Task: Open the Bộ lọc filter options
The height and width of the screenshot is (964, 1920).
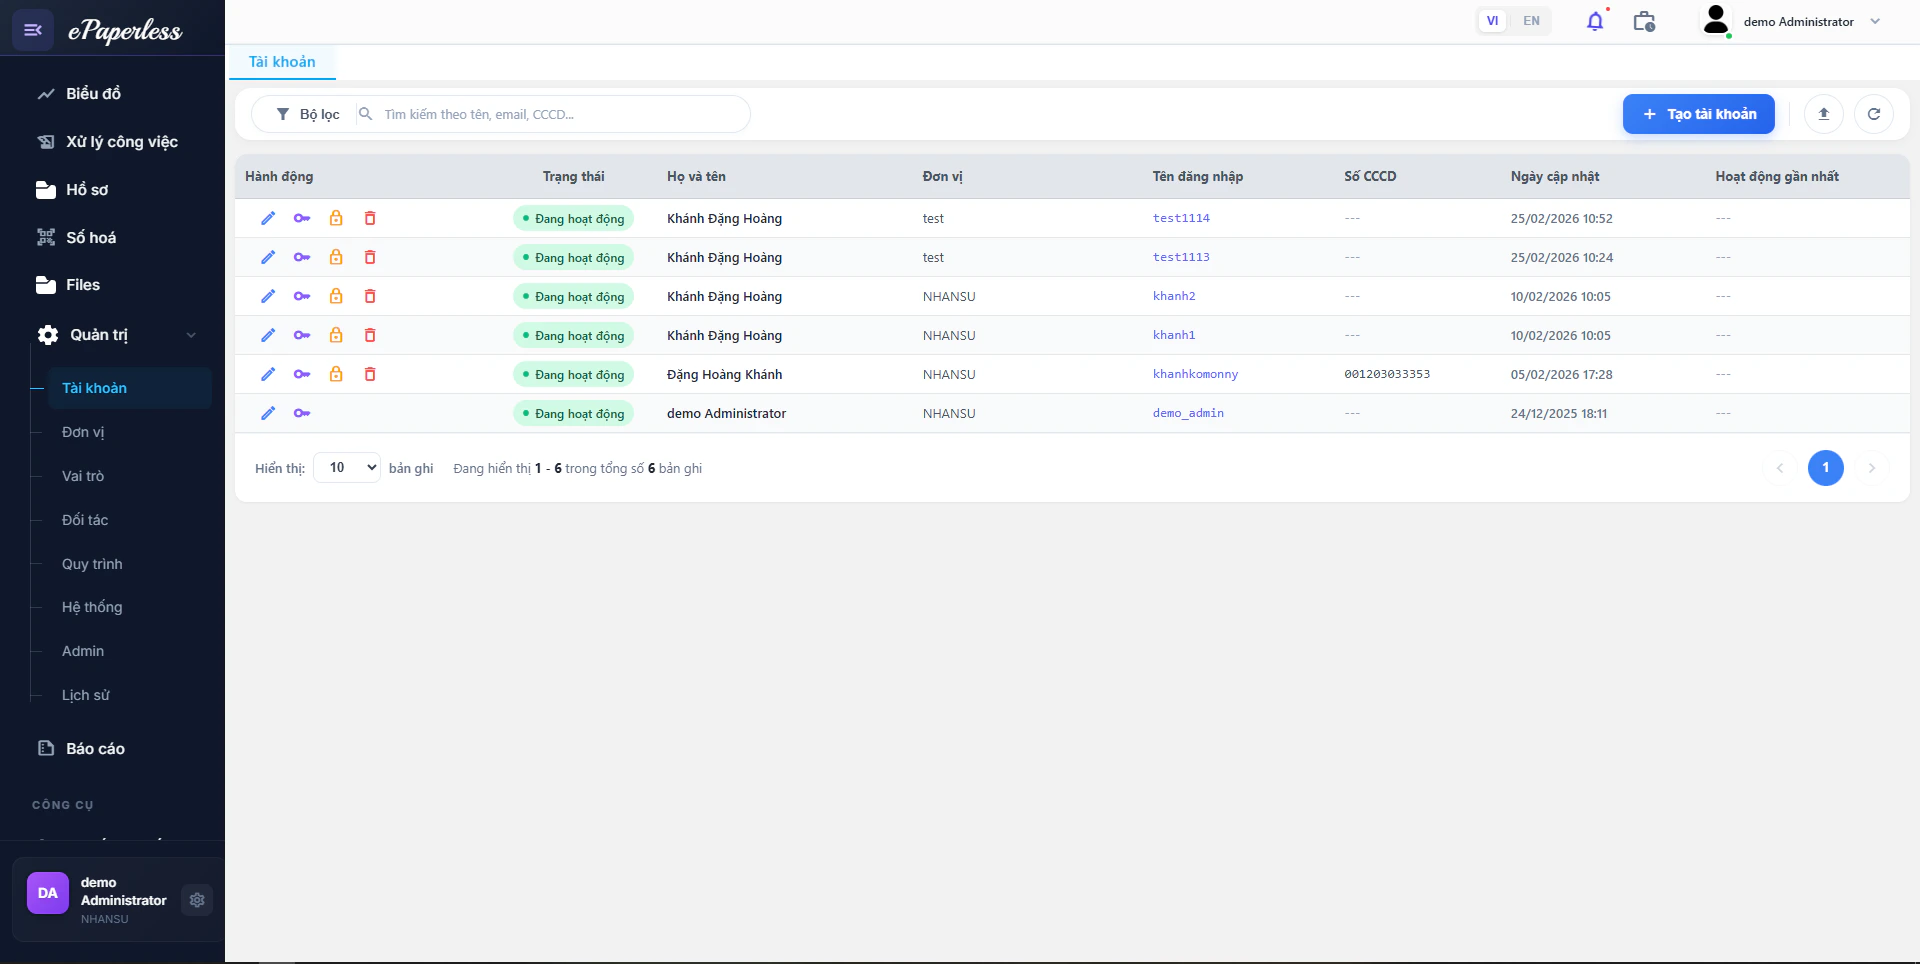Action: (x=308, y=114)
